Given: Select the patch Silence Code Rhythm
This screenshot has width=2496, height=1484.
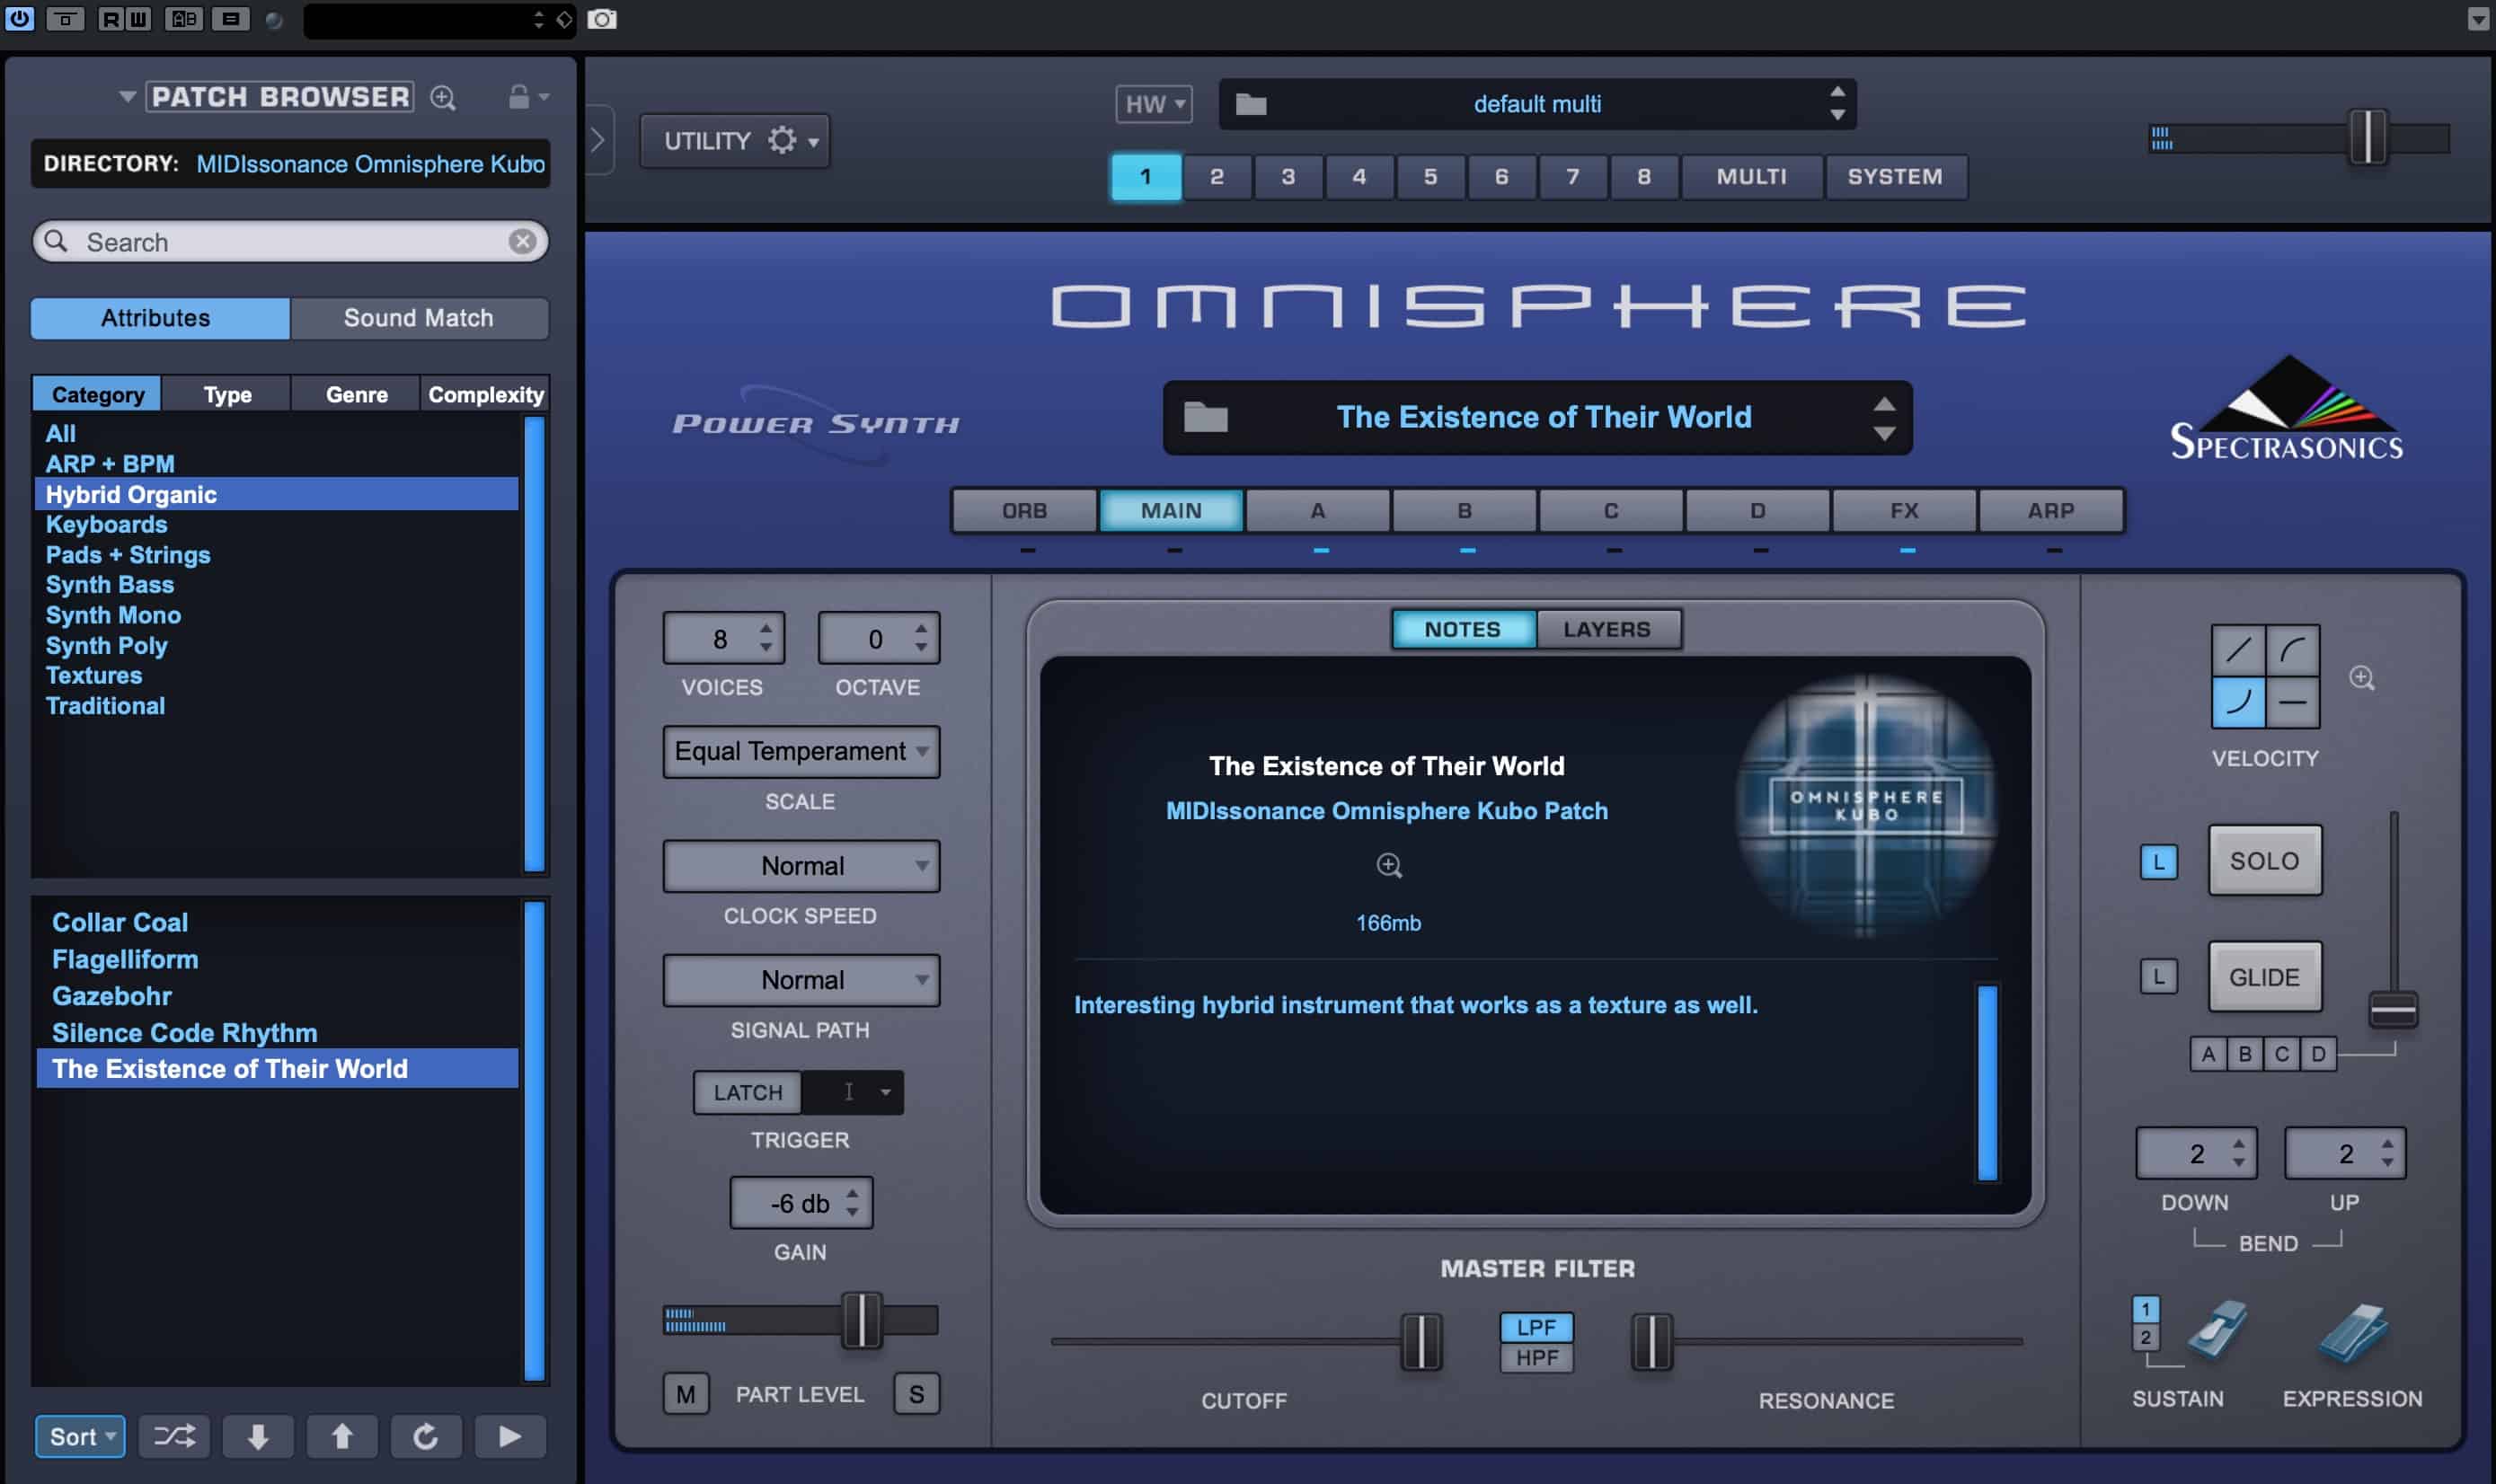Looking at the screenshot, I should point(184,1032).
